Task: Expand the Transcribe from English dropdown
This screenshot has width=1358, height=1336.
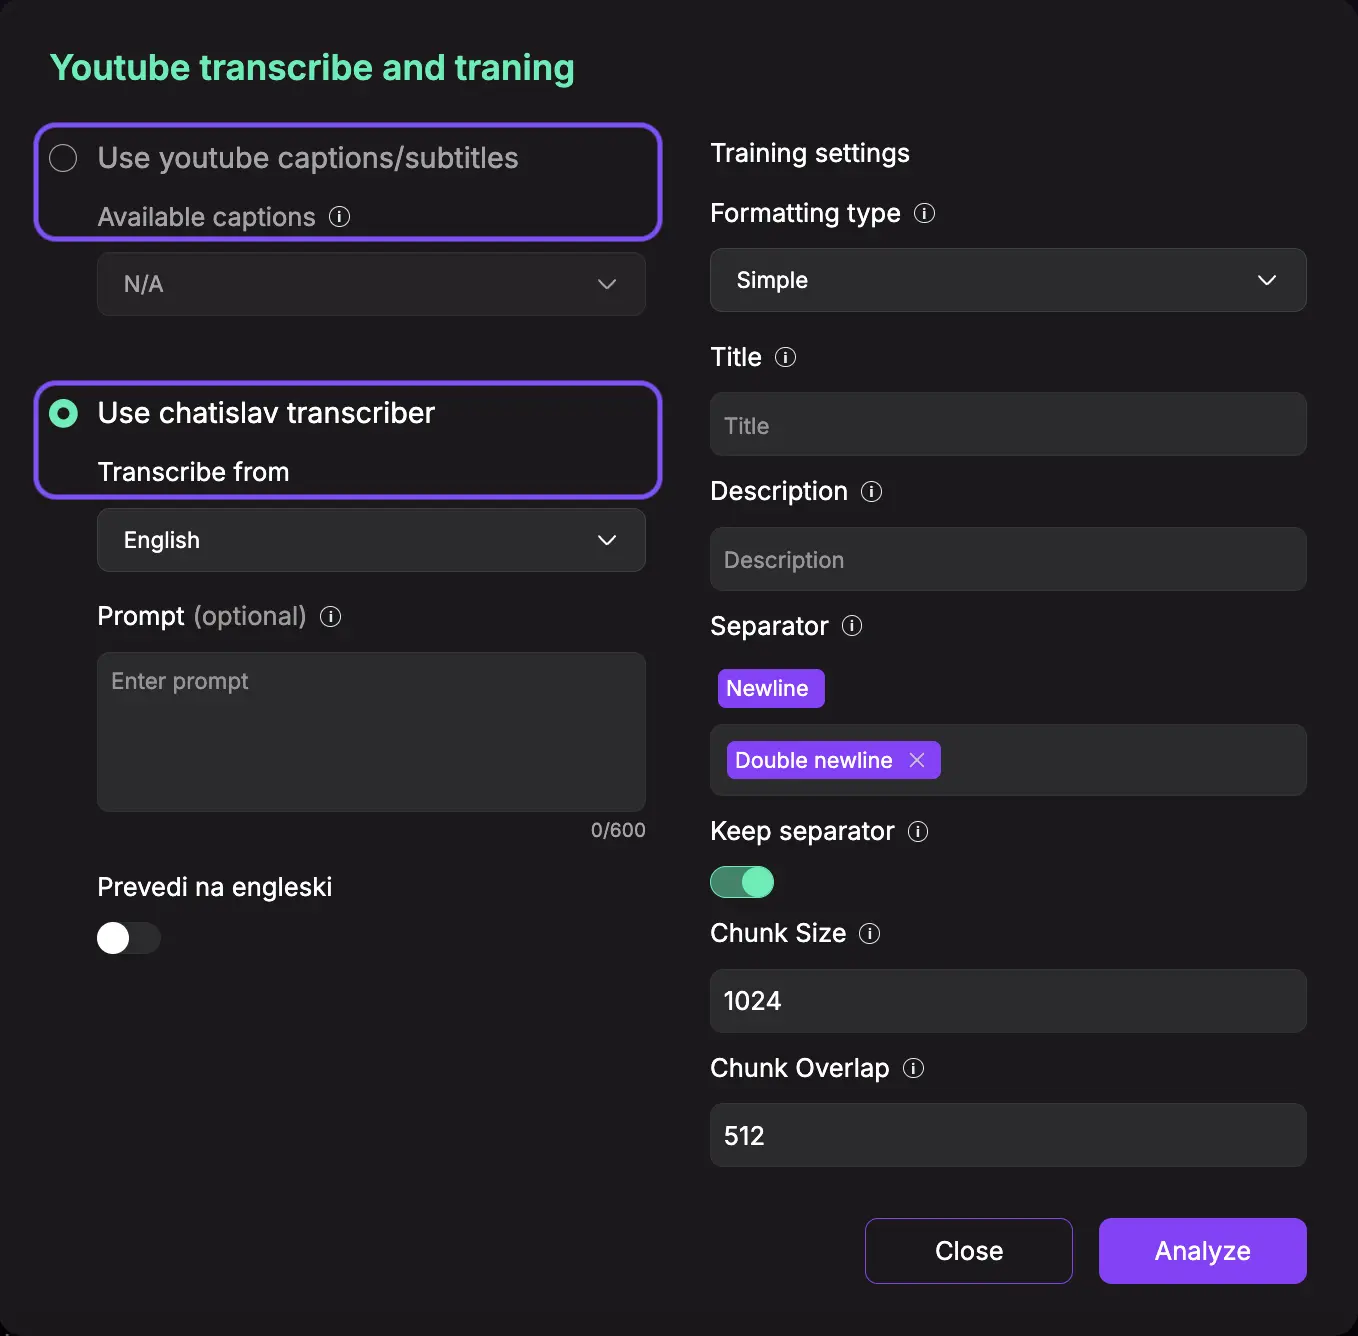Action: [371, 540]
